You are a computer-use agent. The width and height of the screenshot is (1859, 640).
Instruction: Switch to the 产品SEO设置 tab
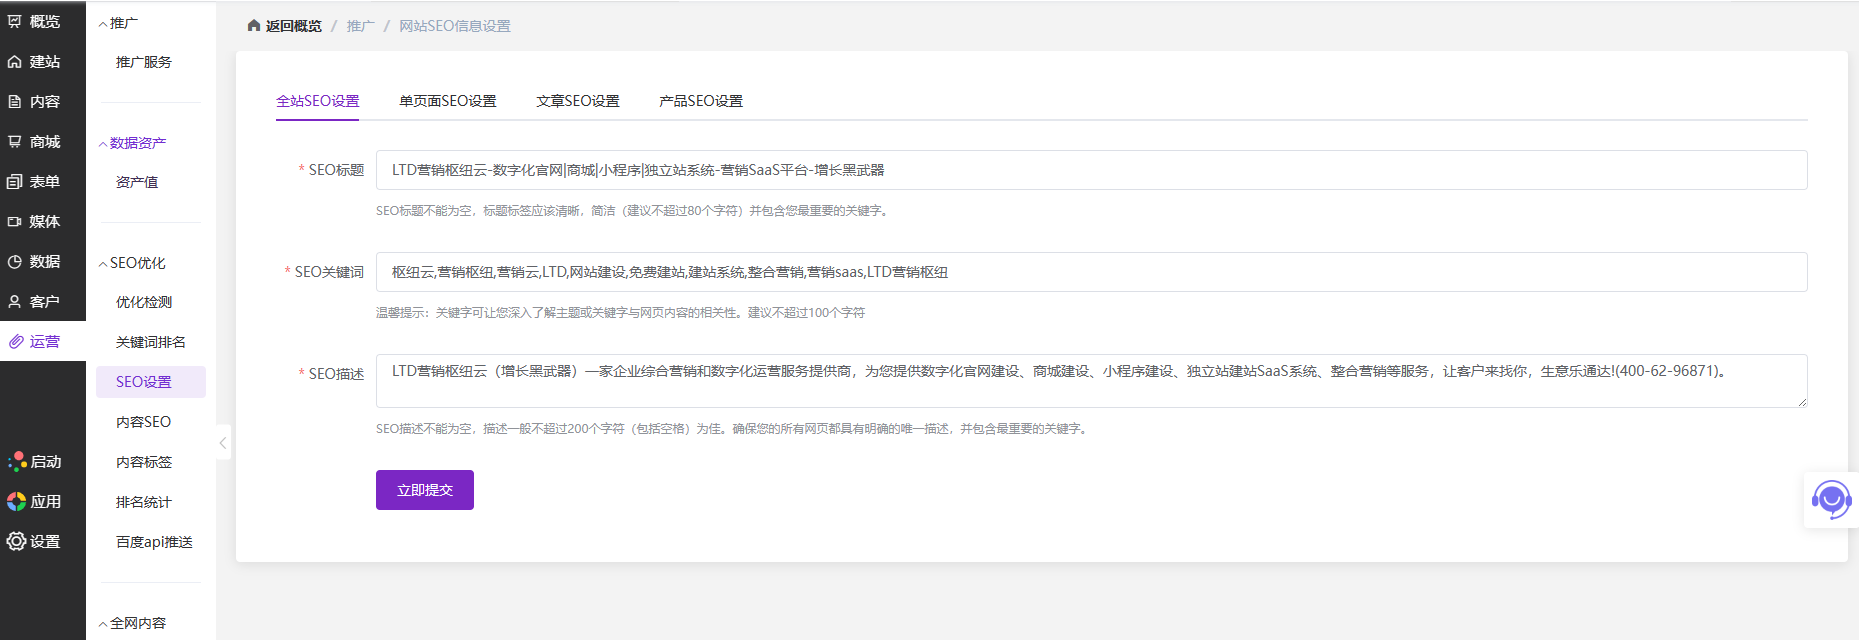click(x=700, y=101)
